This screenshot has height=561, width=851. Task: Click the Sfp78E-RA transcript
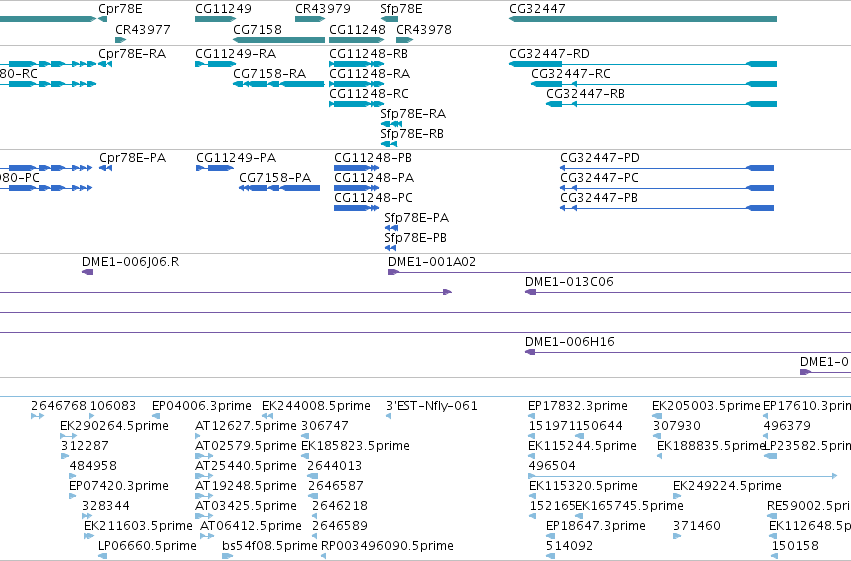[x=391, y=124]
